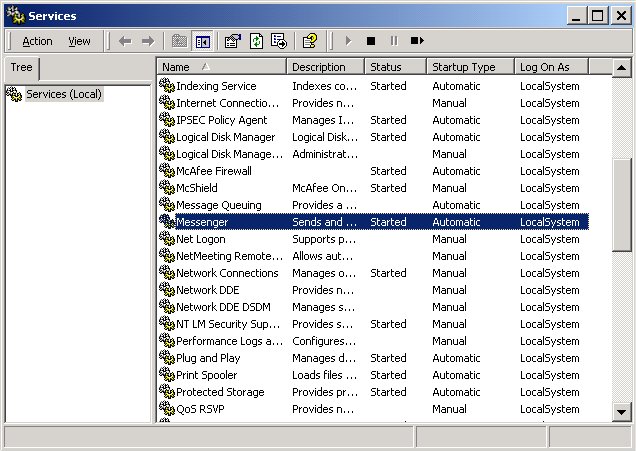This screenshot has height=451, width=636.
Task: Stop the selected service using toolbar
Action: point(370,41)
